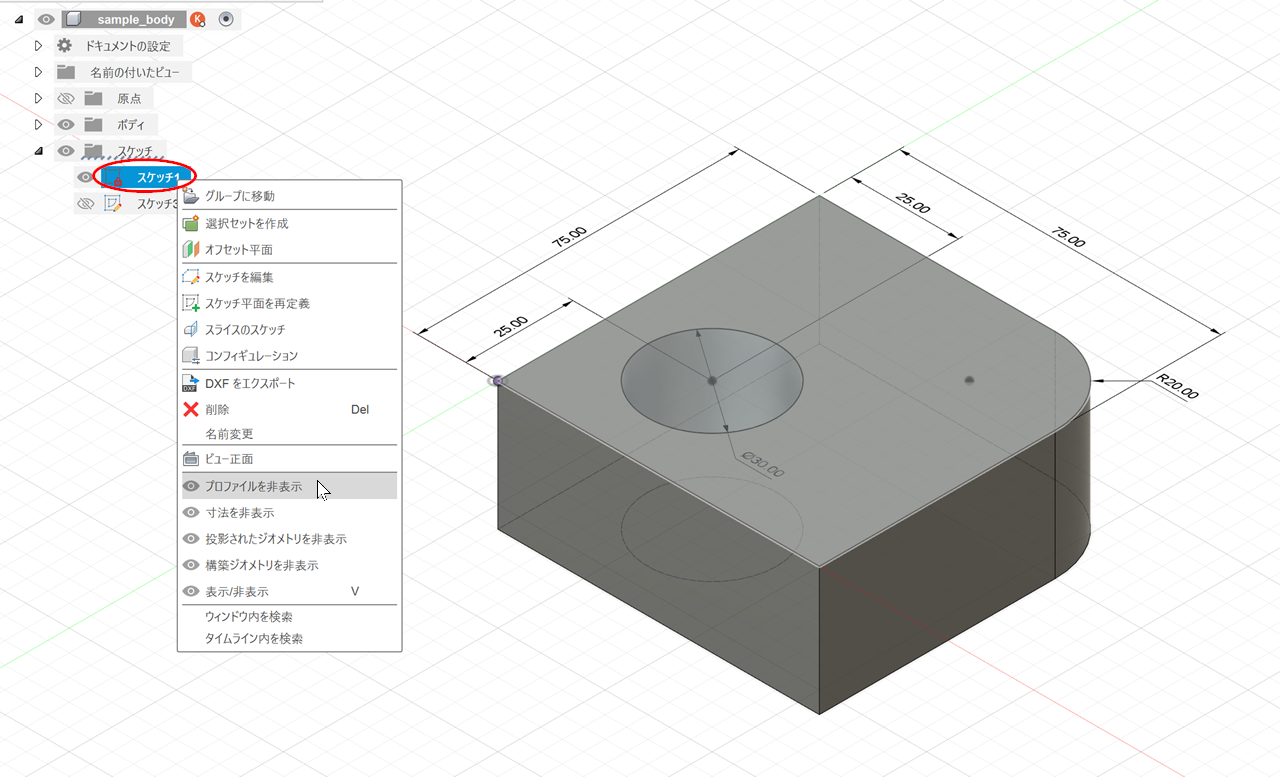The image size is (1280, 777).
Task: Click the eye icon beside プロファイルを非表示
Action: tap(191, 486)
